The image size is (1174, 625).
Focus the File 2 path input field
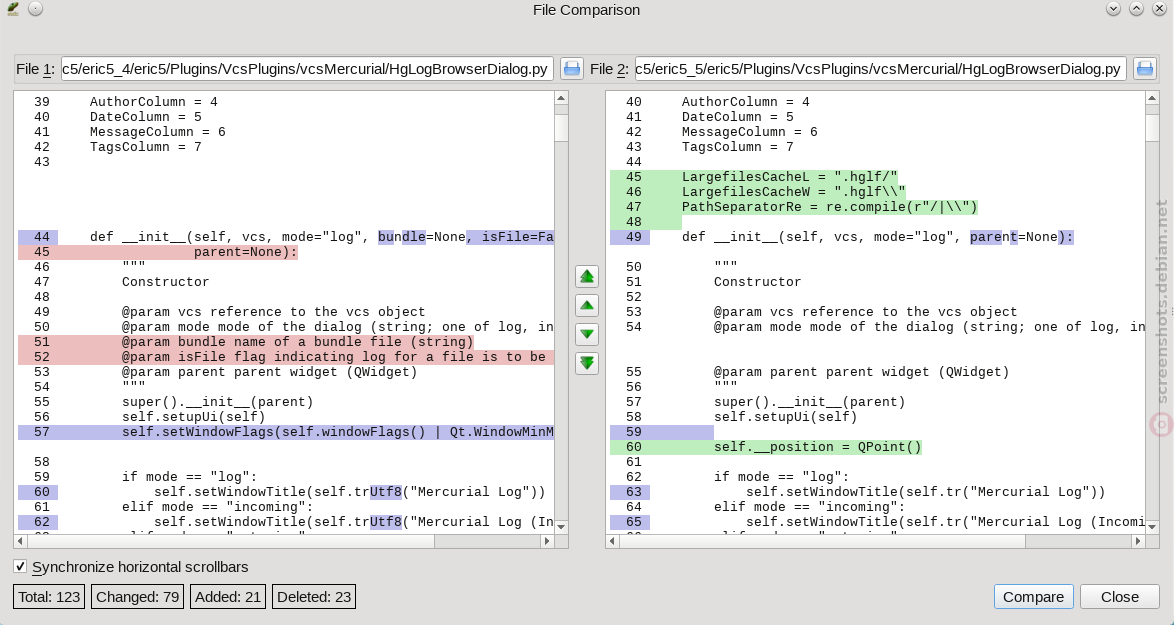tap(880, 69)
